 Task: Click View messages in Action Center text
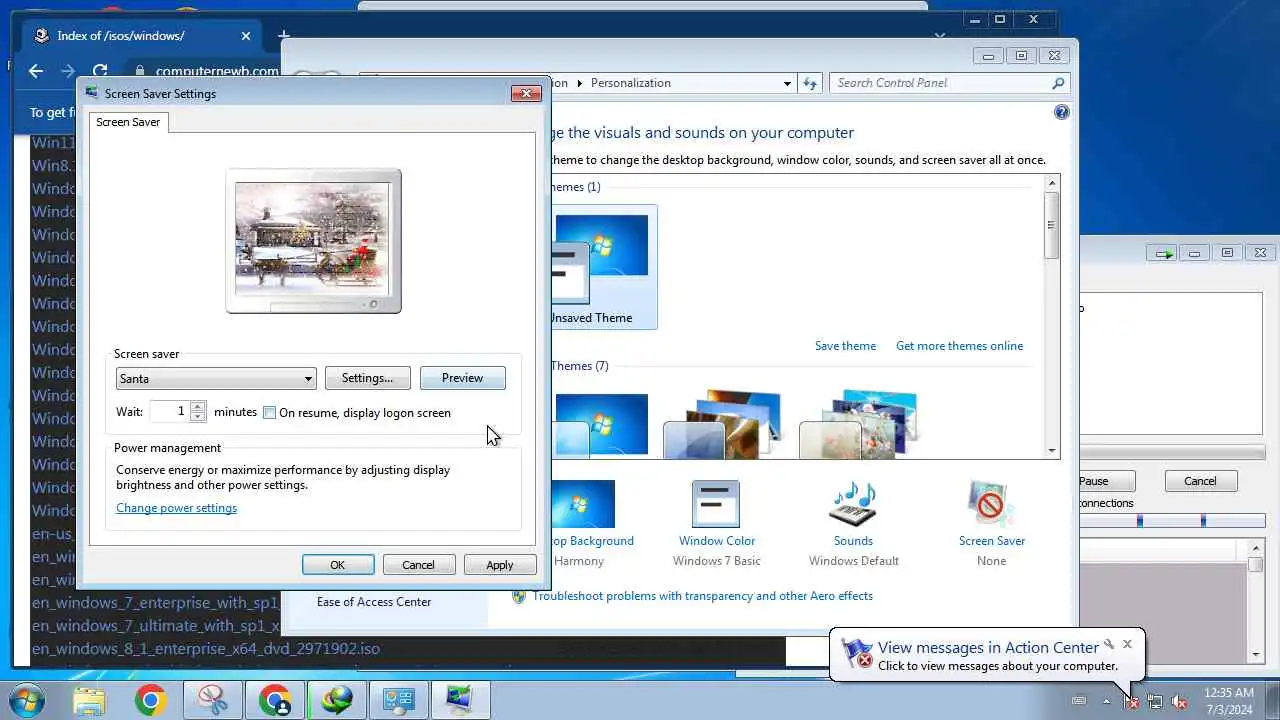[x=988, y=648]
